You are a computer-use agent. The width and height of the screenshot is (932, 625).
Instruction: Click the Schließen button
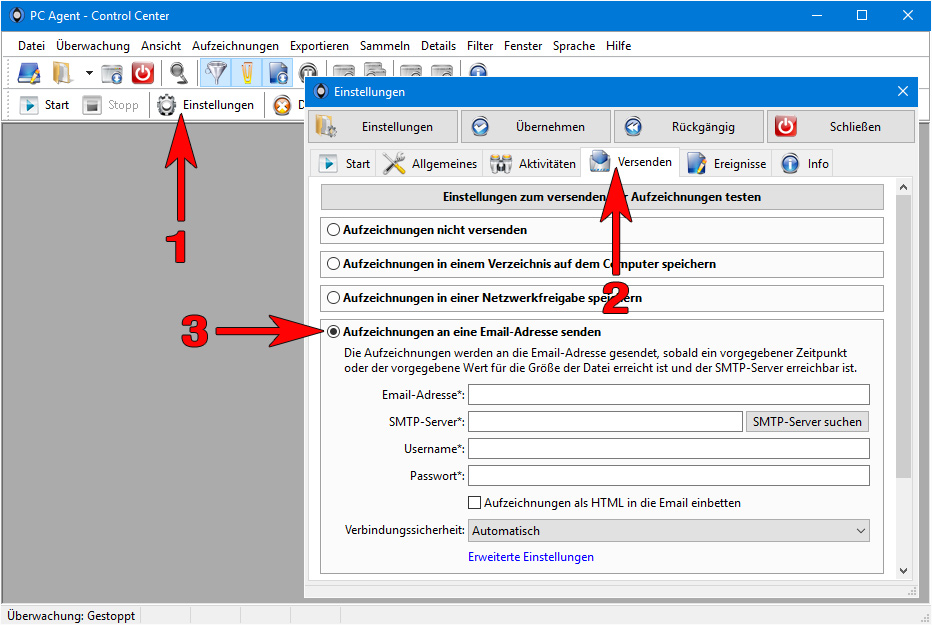841,127
